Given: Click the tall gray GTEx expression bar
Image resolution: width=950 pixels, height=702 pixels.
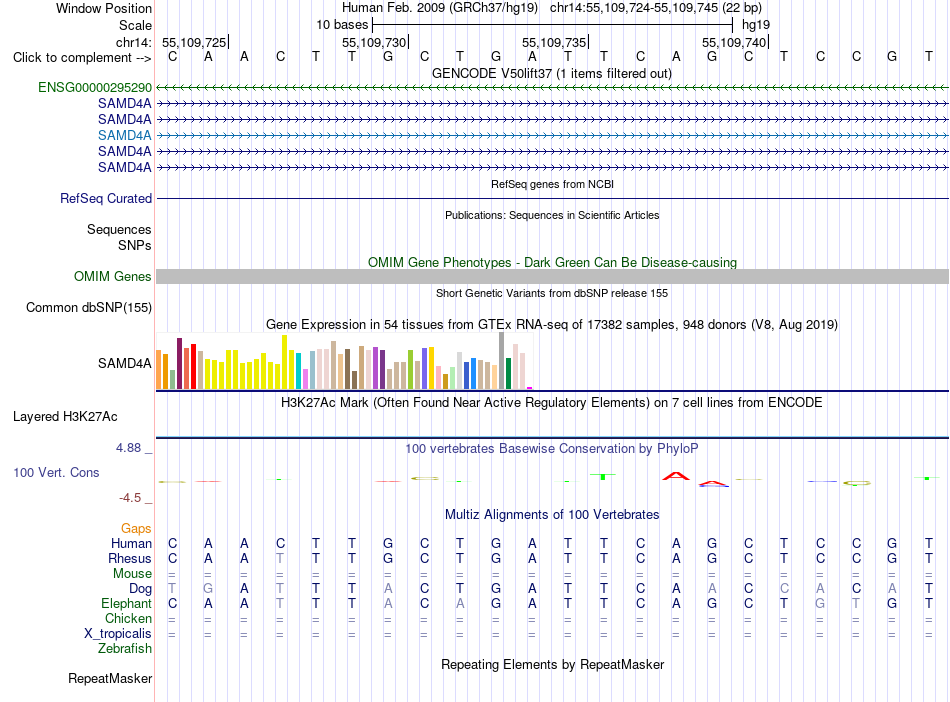Looking at the screenshot, I should pyautogui.click(x=502, y=360).
